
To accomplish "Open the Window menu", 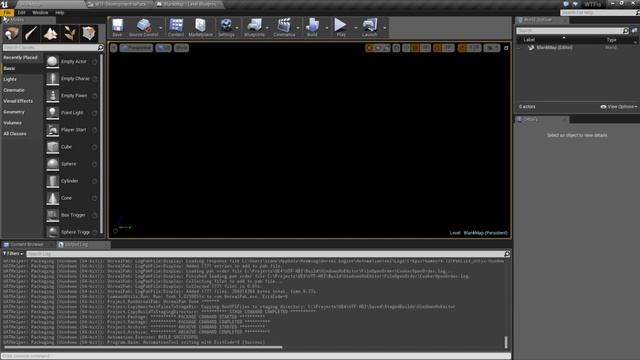I will 40,13.
